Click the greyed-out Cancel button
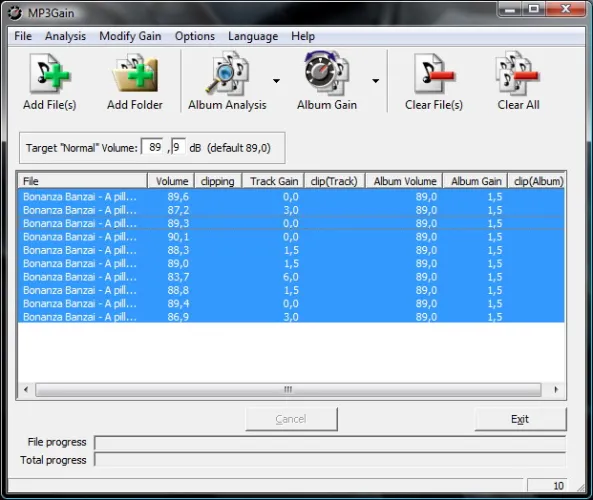Image resolution: width=593 pixels, height=500 pixels. coord(291,419)
